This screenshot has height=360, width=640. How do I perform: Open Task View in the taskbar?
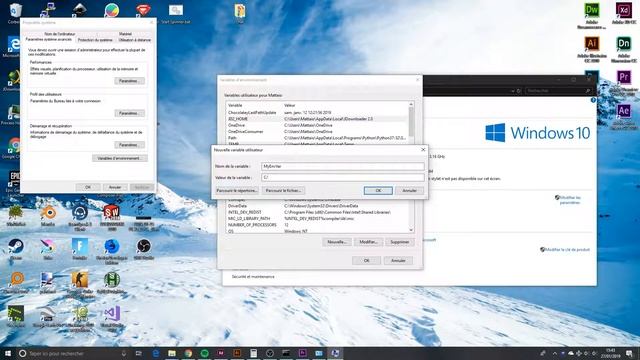coord(138,353)
